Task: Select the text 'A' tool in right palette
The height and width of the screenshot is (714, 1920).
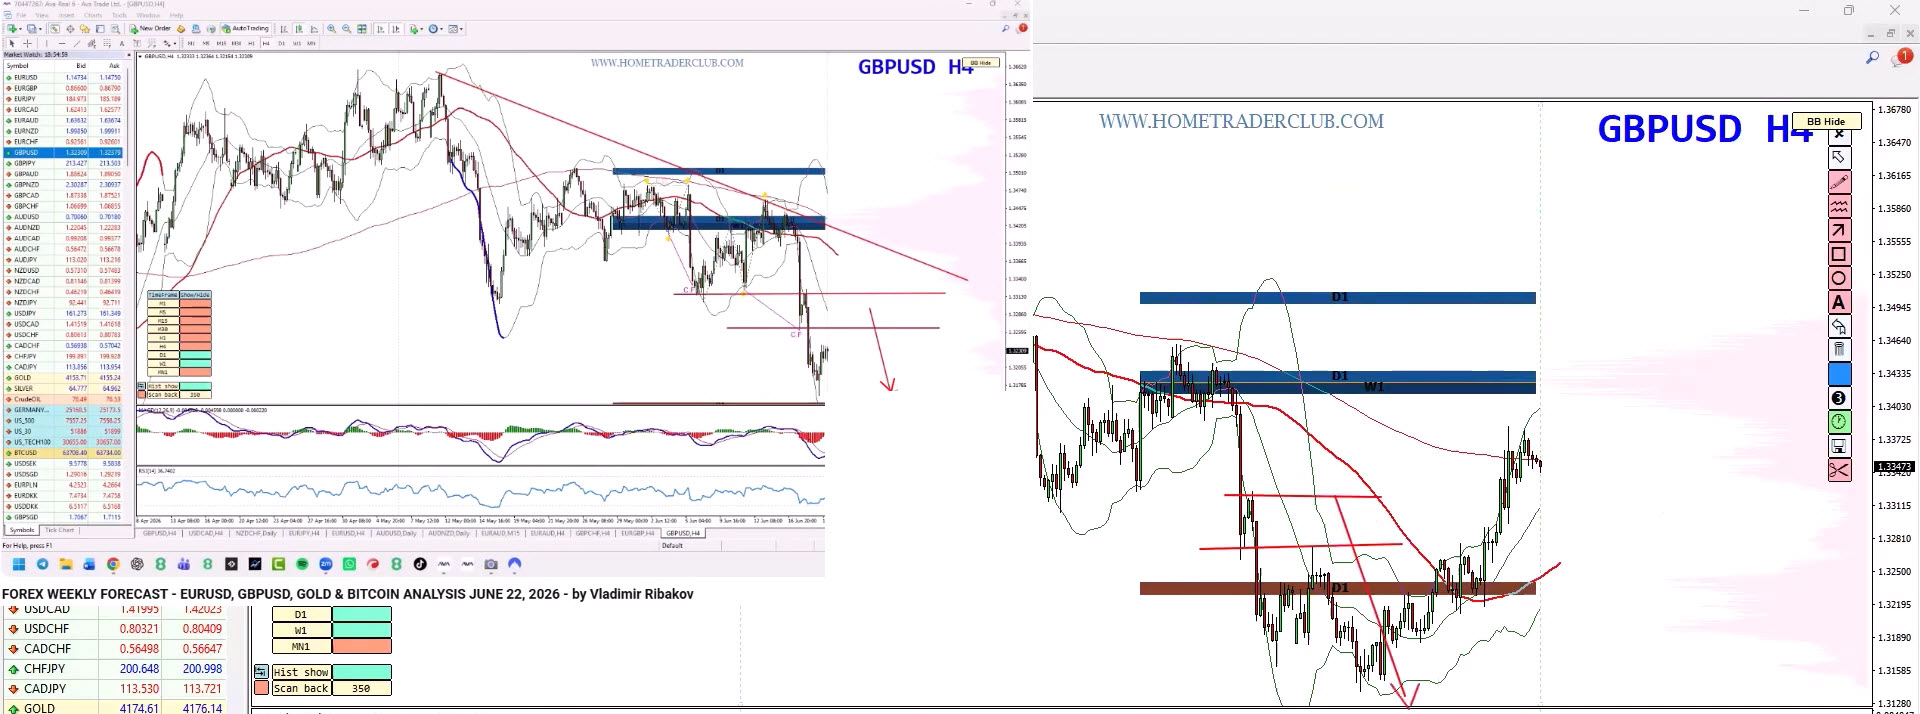Action: (1839, 302)
